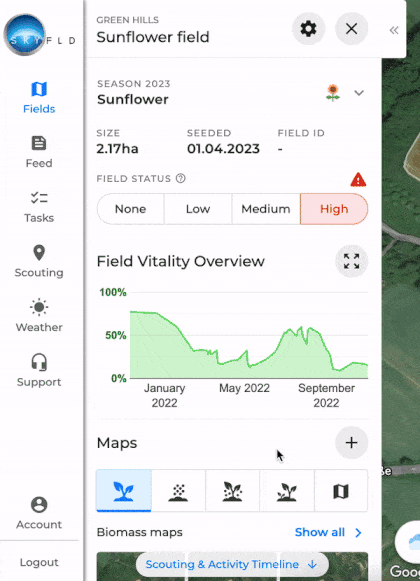Image resolution: width=420 pixels, height=581 pixels.
Task: Set field status to Medium
Action: [266, 209]
